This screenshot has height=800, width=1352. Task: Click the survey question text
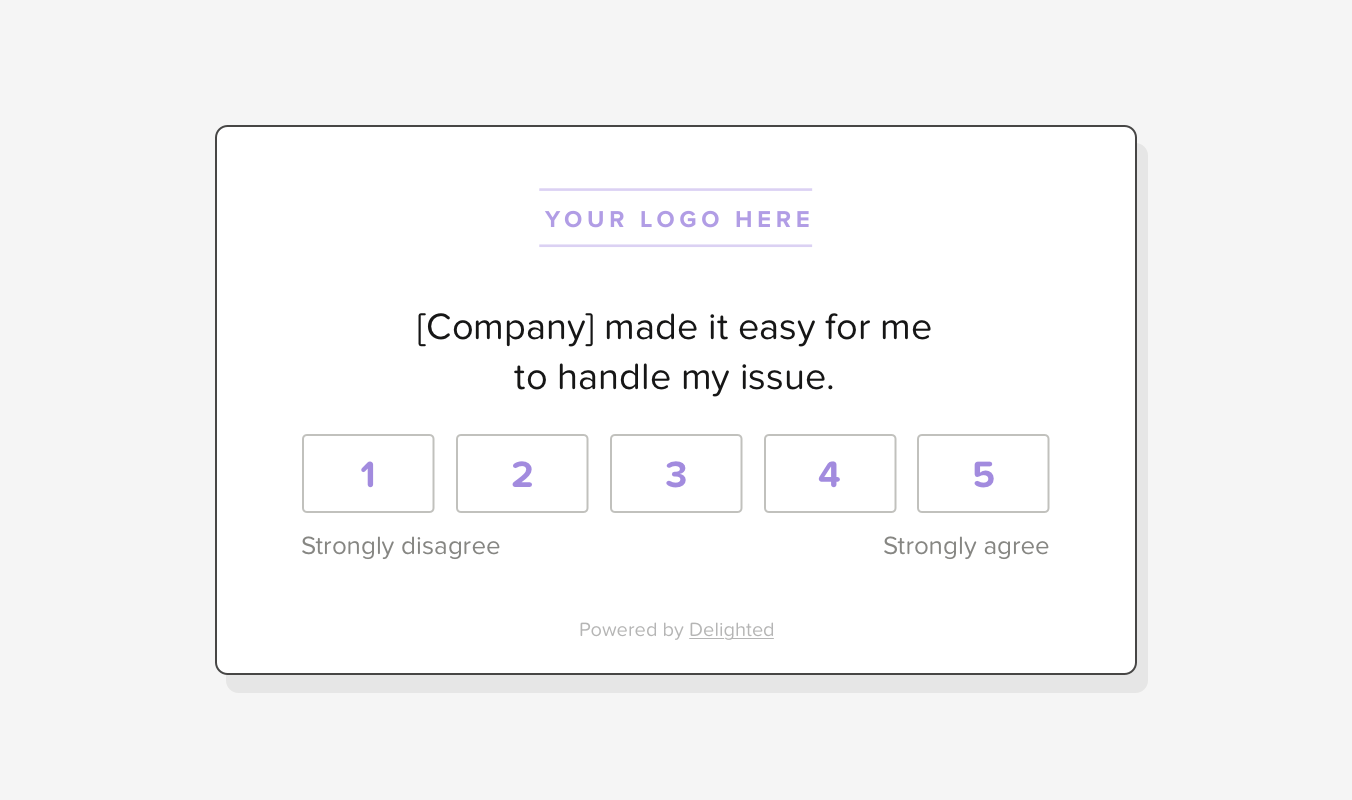(676, 352)
